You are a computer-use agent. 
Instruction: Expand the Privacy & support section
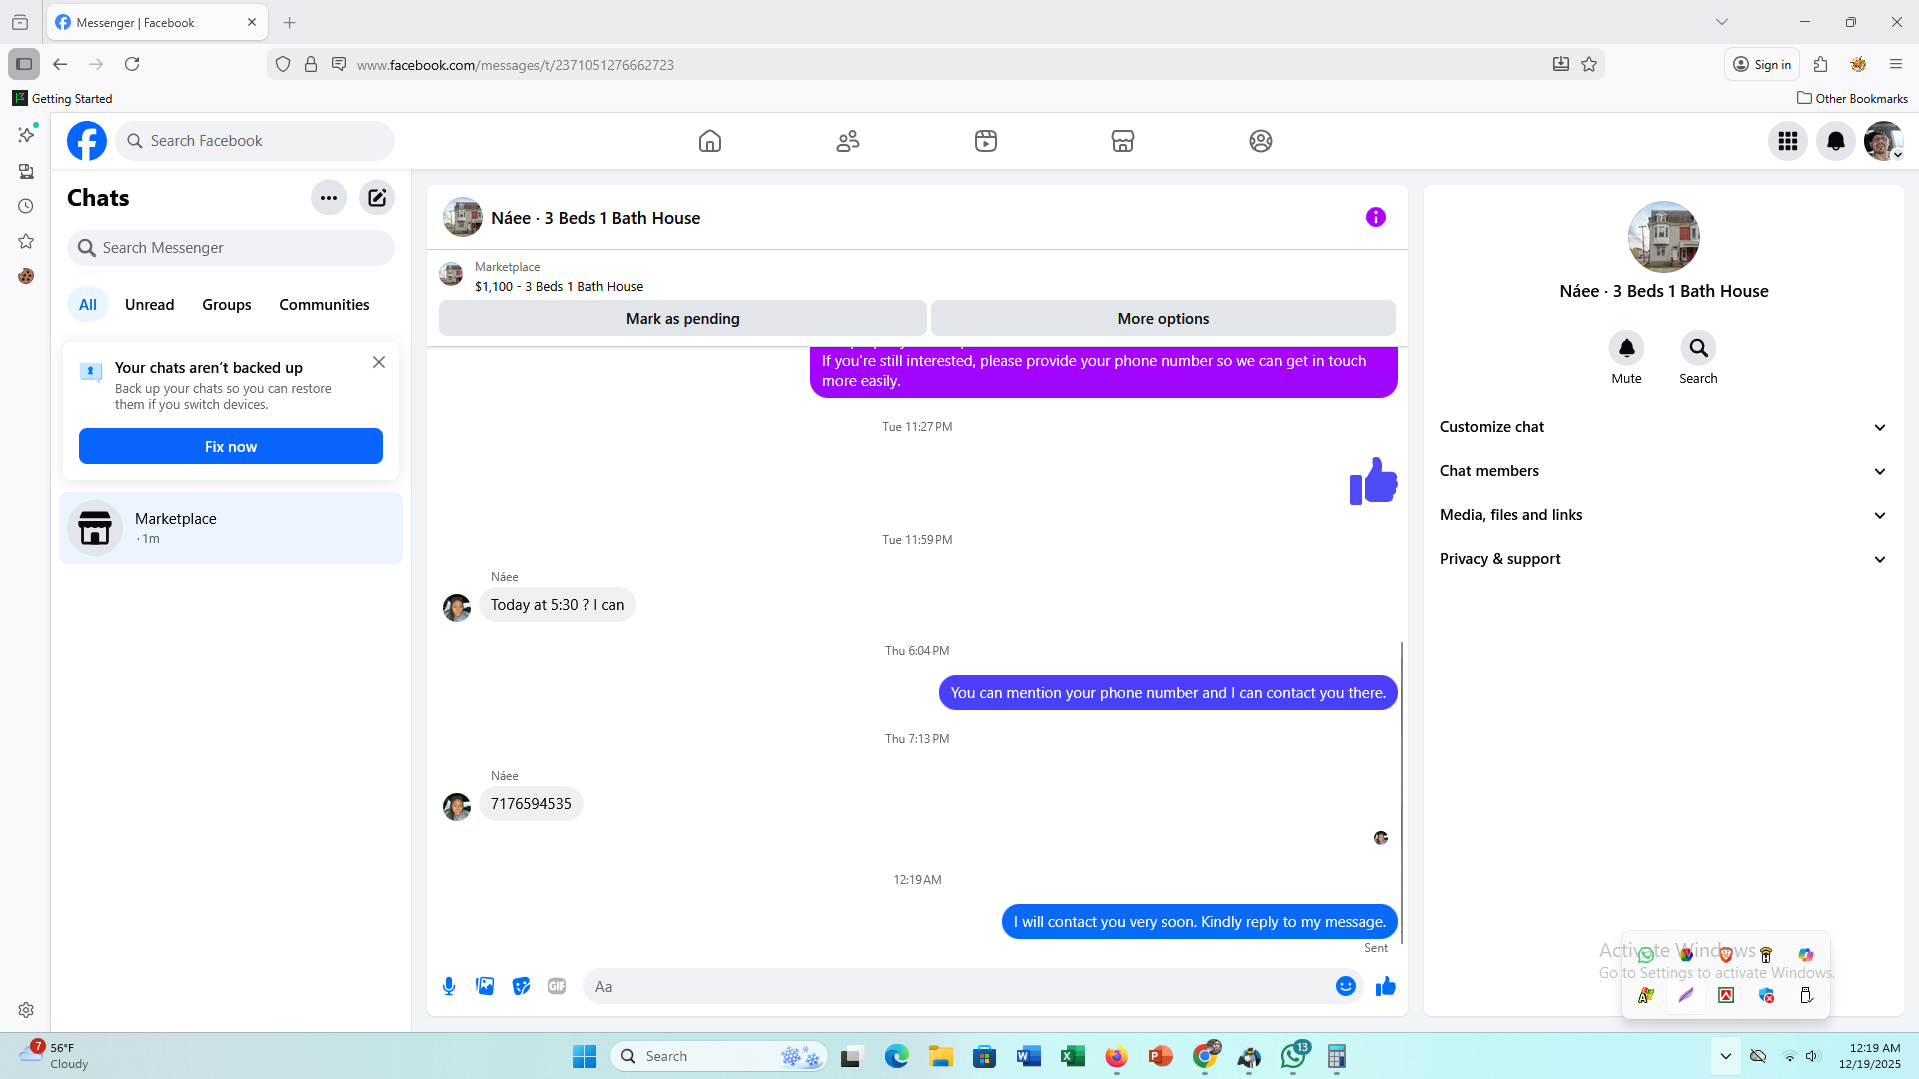click(x=1664, y=559)
